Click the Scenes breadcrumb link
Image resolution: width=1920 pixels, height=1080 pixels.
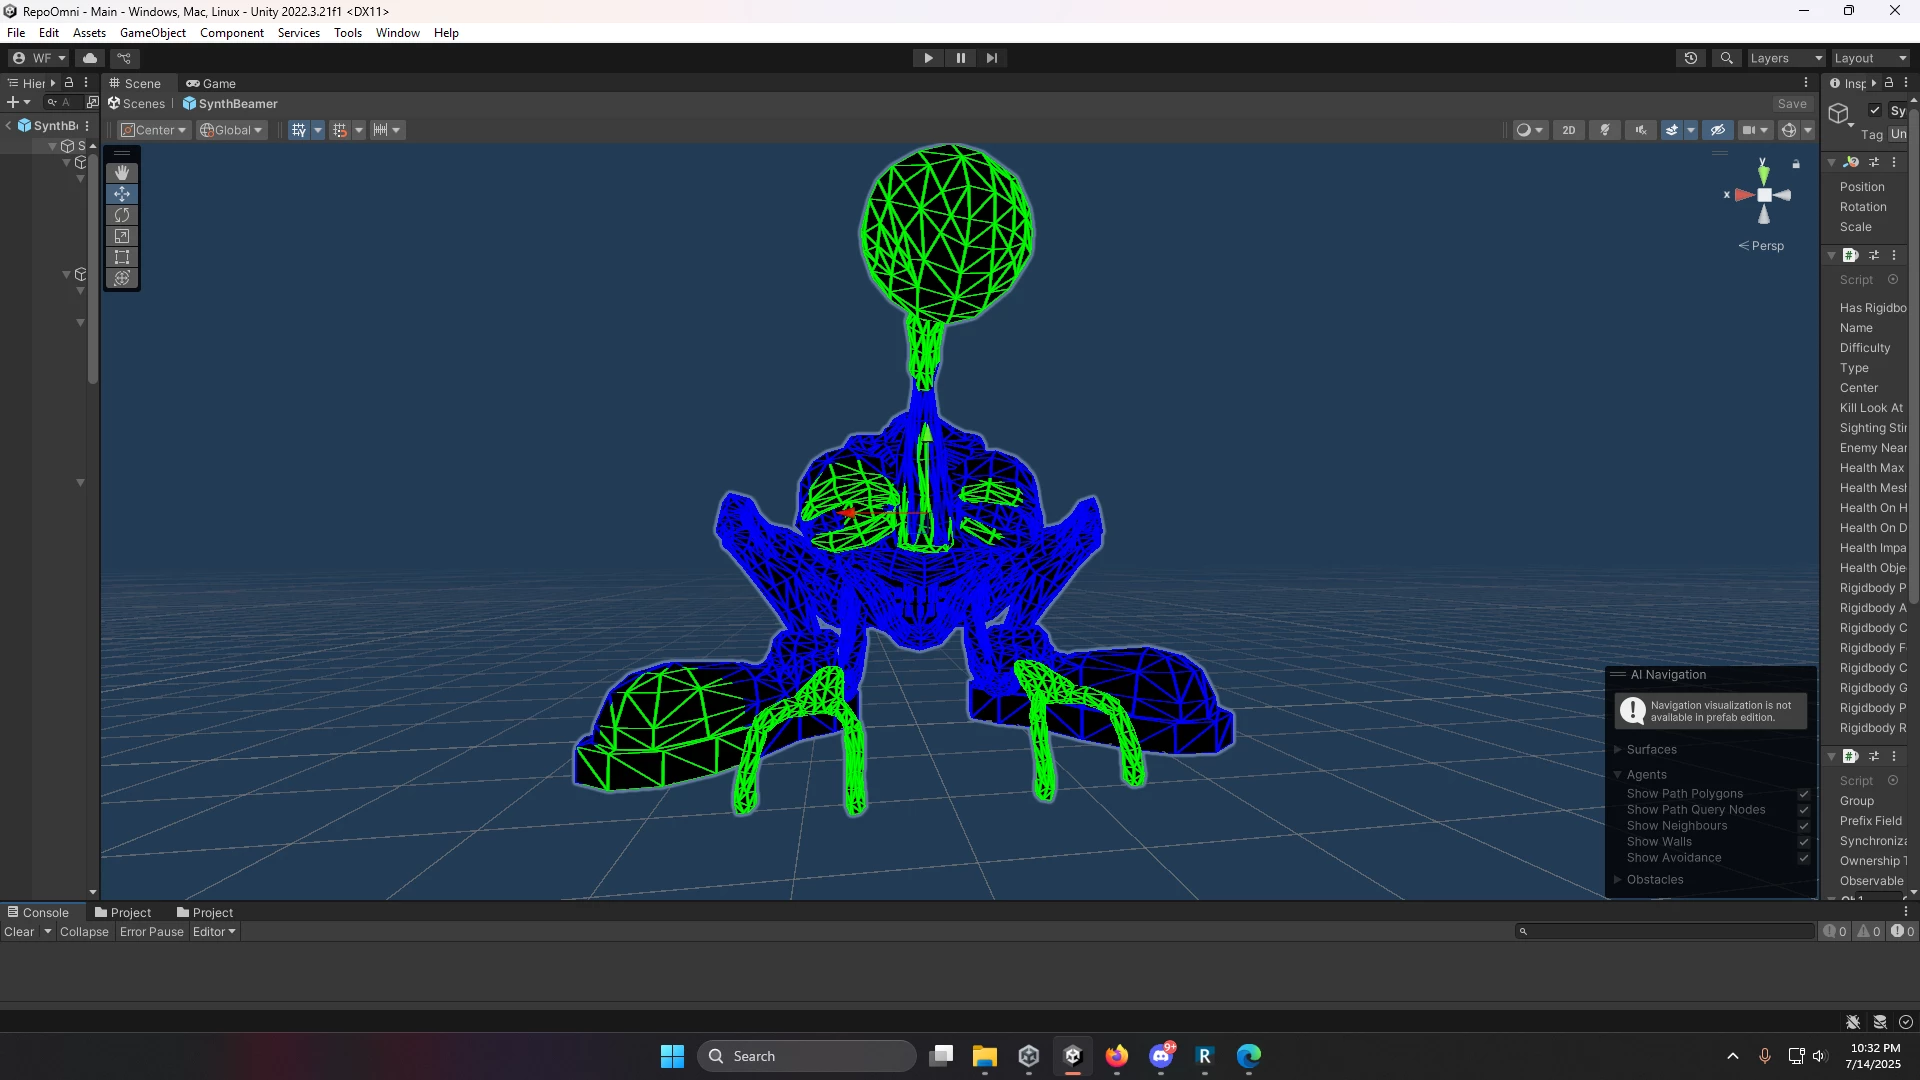[x=137, y=104]
